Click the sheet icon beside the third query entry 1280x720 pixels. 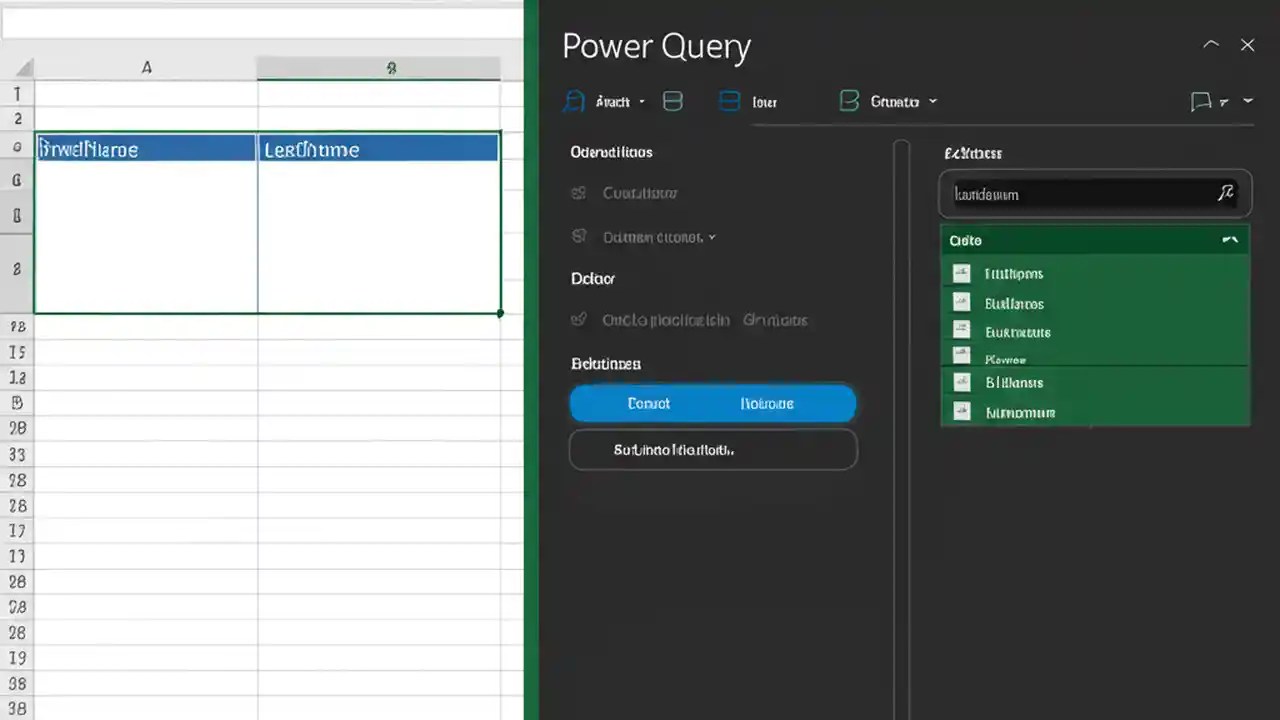click(961, 332)
